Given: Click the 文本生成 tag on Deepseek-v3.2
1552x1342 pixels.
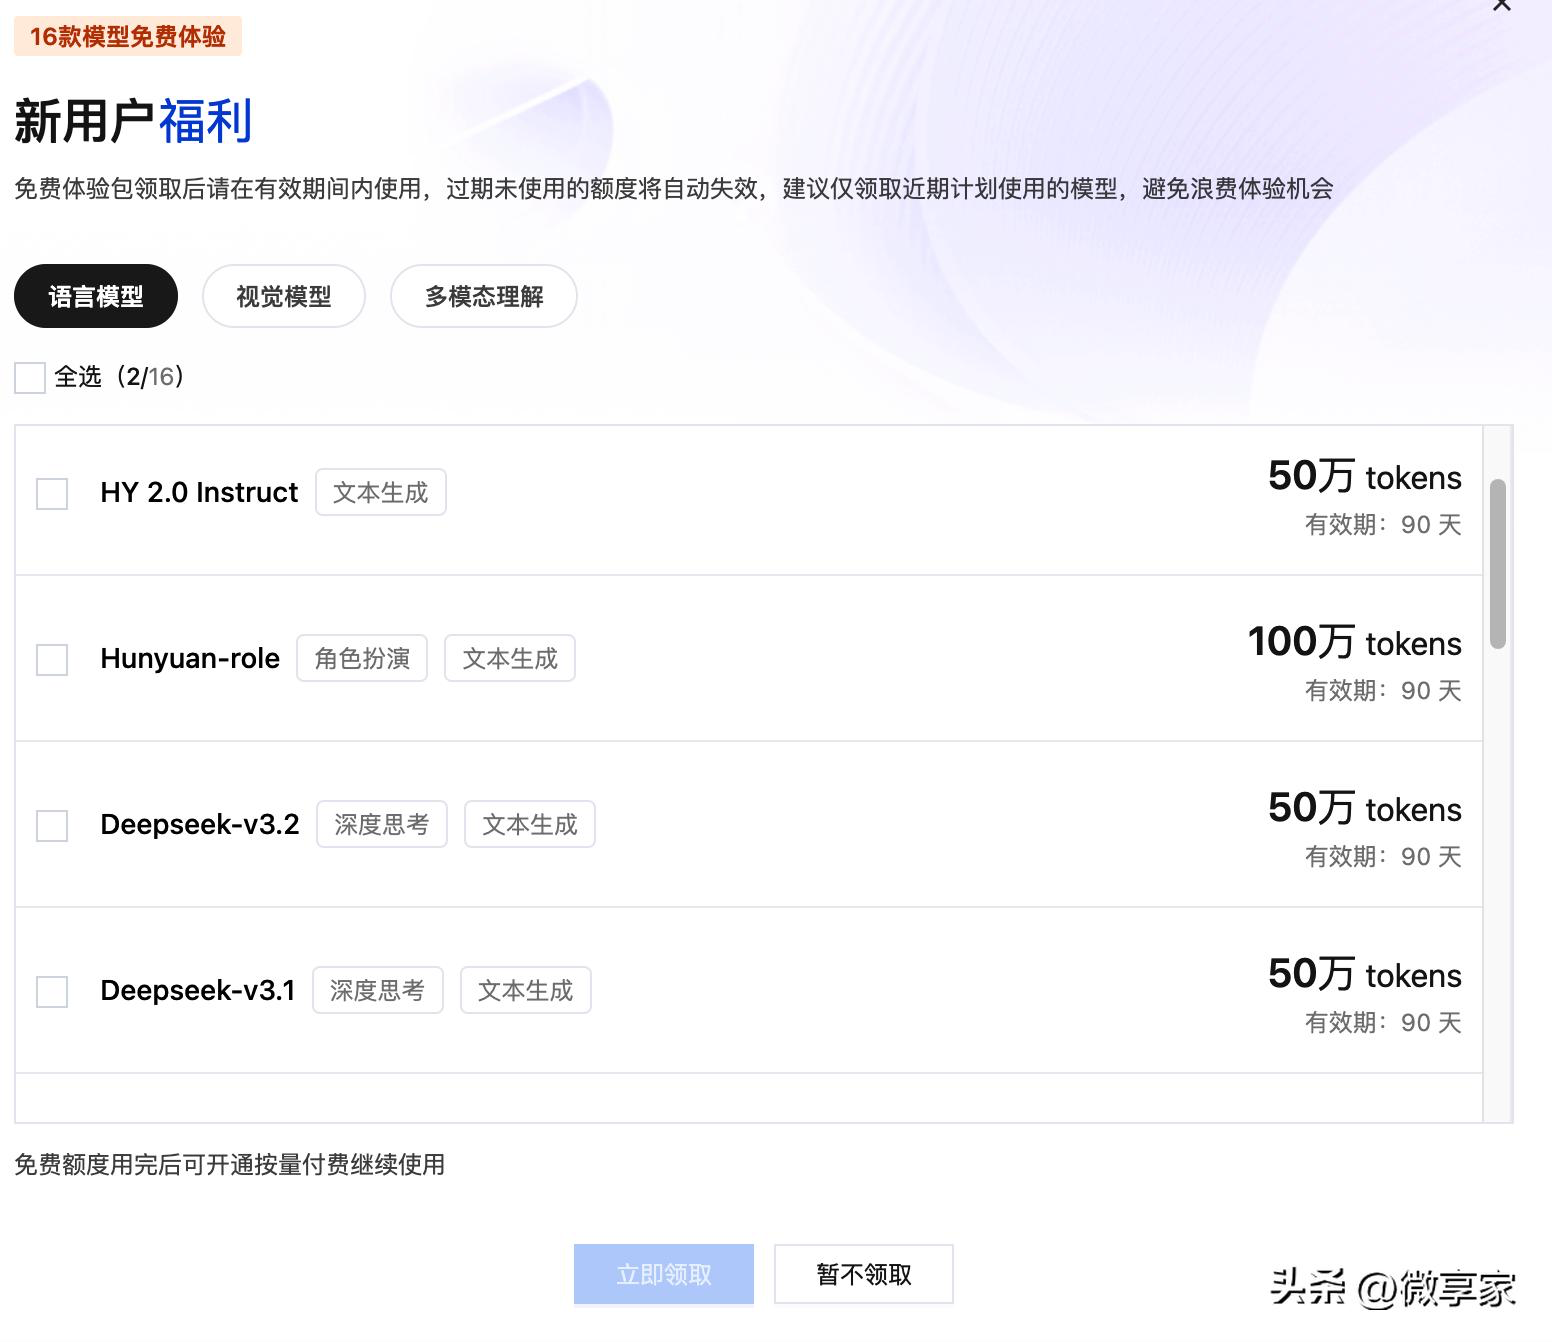Looking at the screenshot, I should coord(530,824).
